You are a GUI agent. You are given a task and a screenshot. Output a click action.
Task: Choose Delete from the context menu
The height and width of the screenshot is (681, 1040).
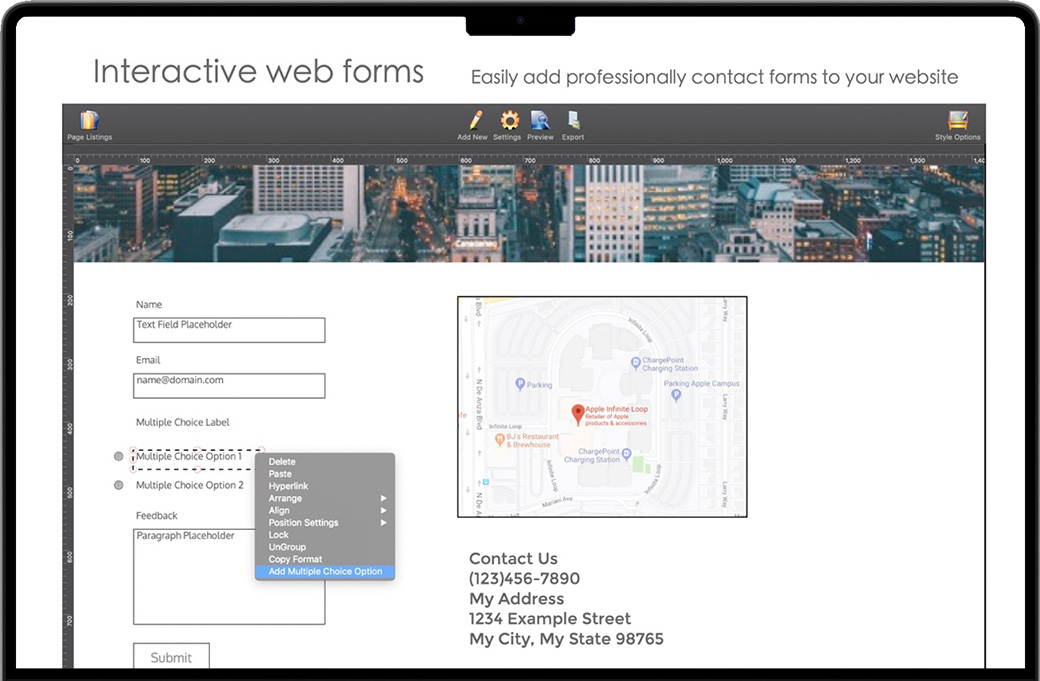click(x=283, y=462)
